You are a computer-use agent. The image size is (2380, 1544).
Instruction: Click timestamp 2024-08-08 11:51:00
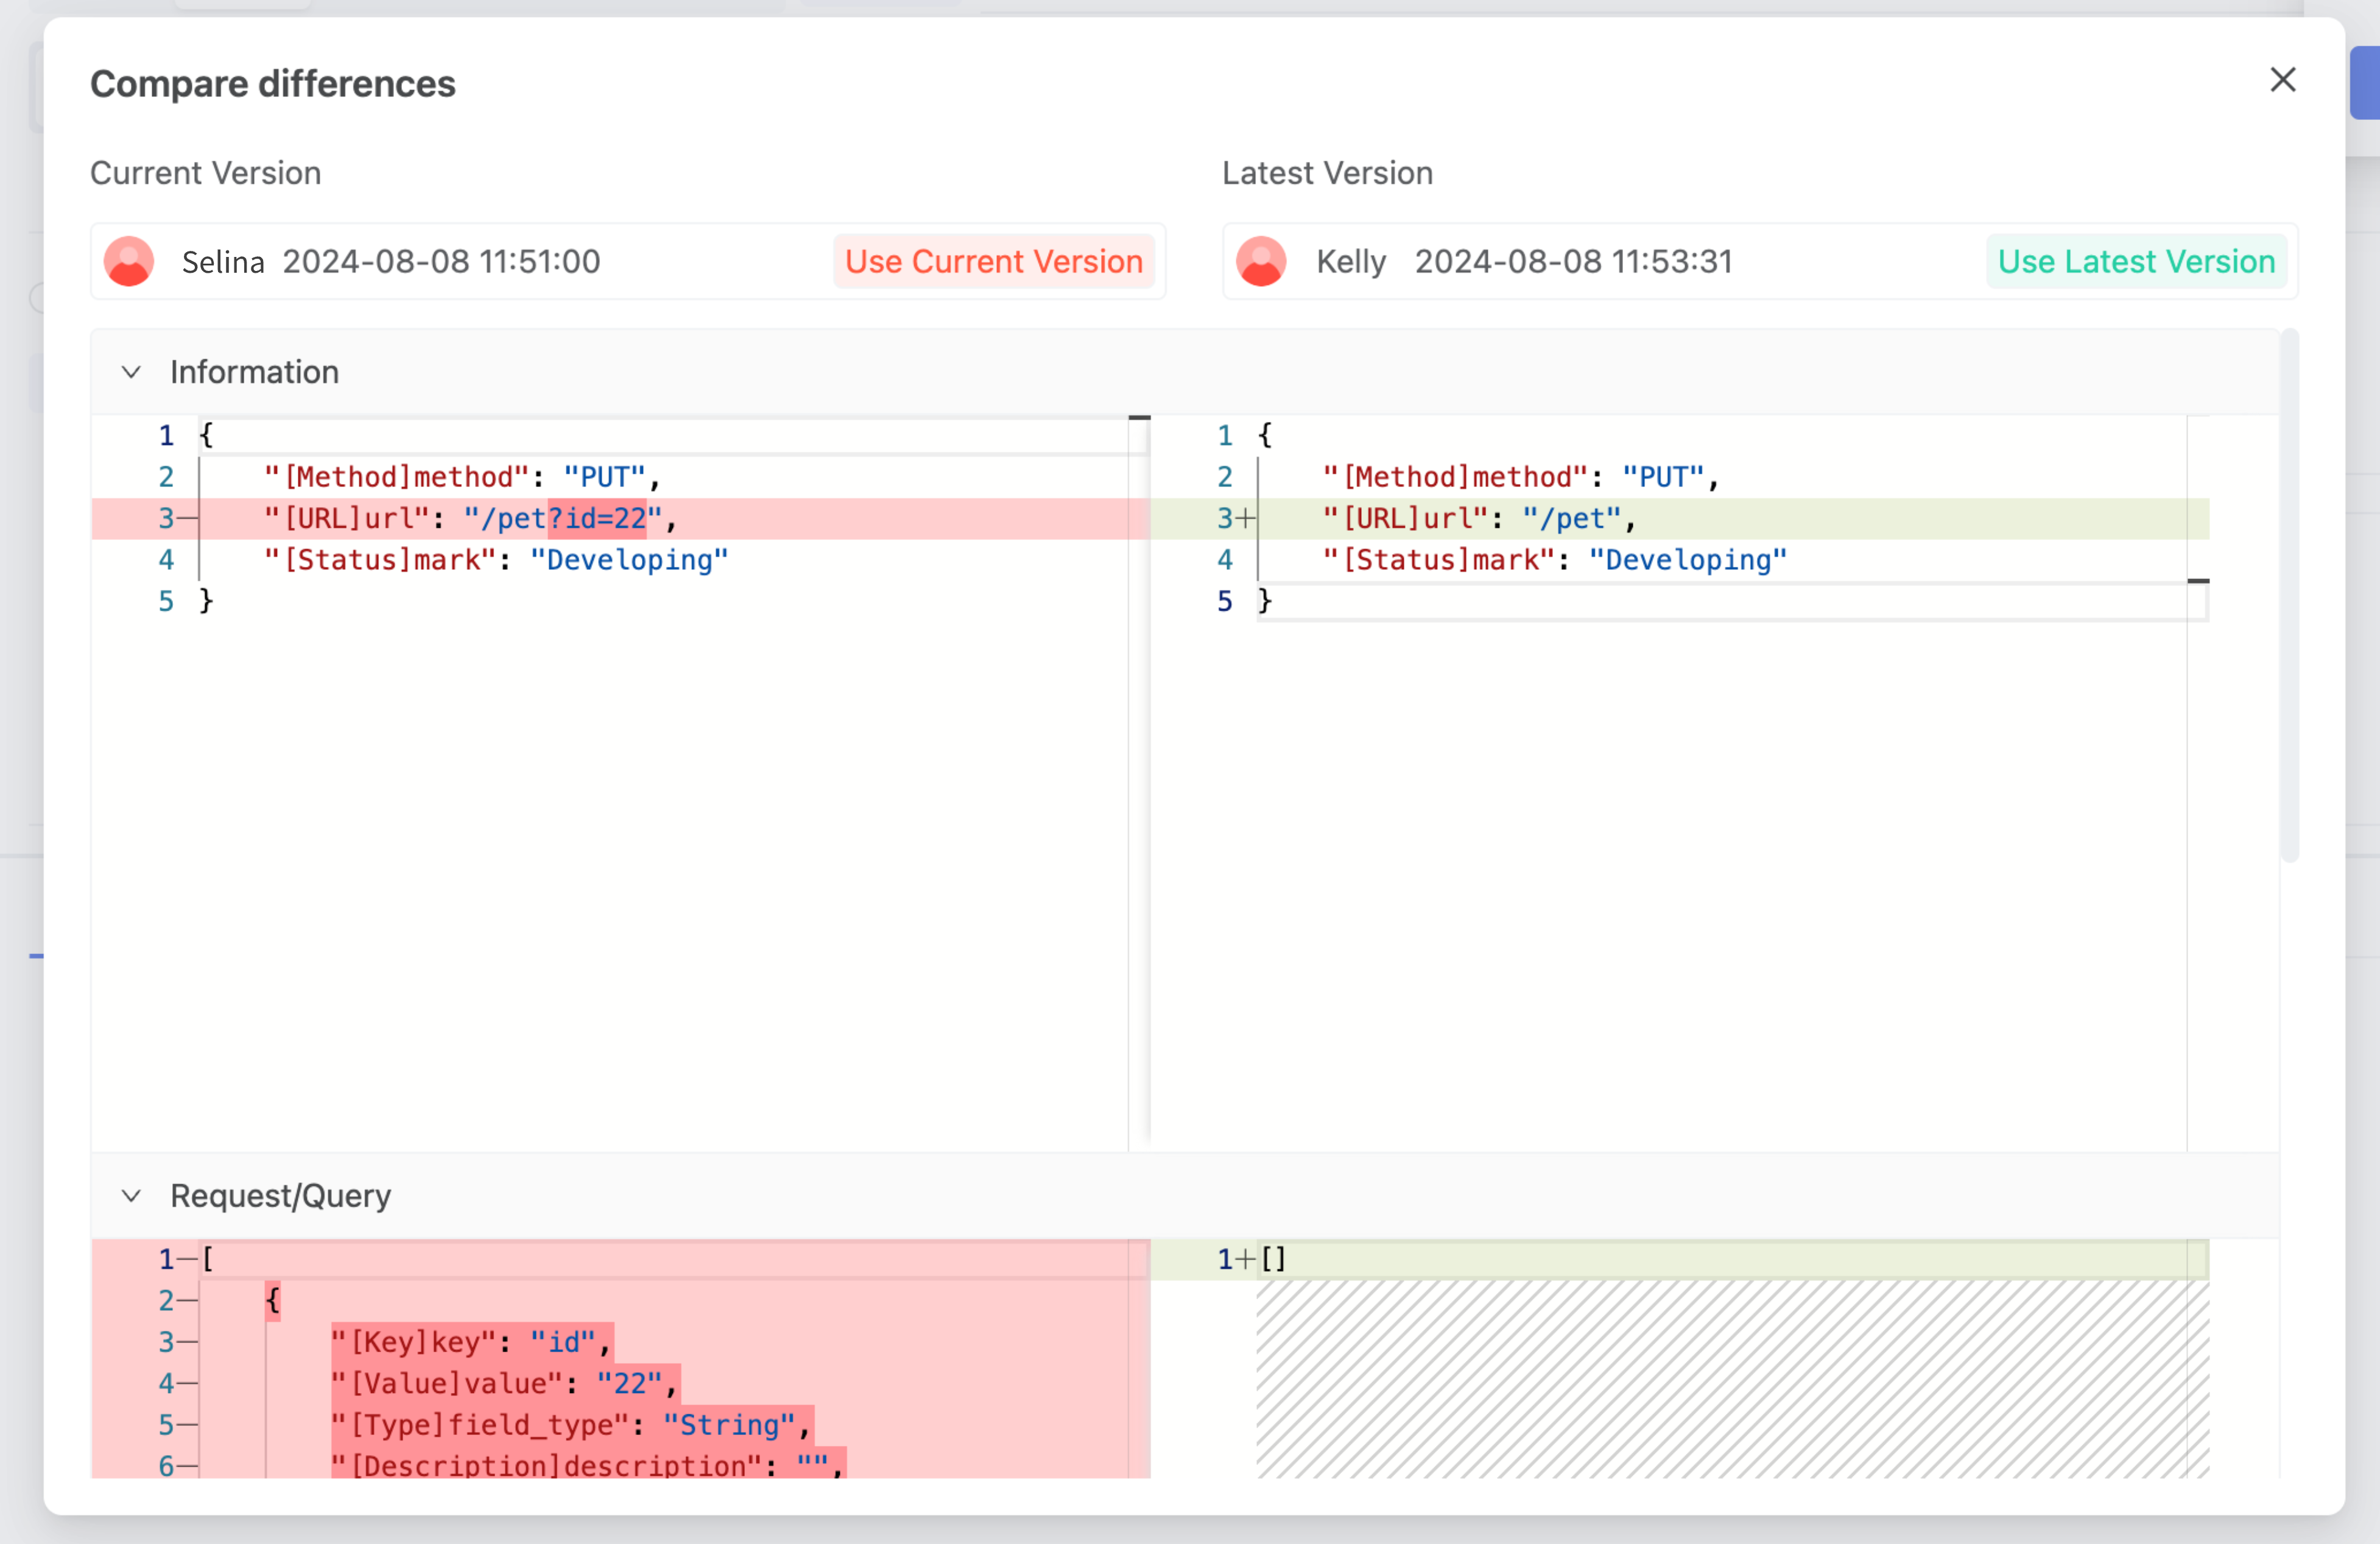pyautogui.click(x=441, y=262)
